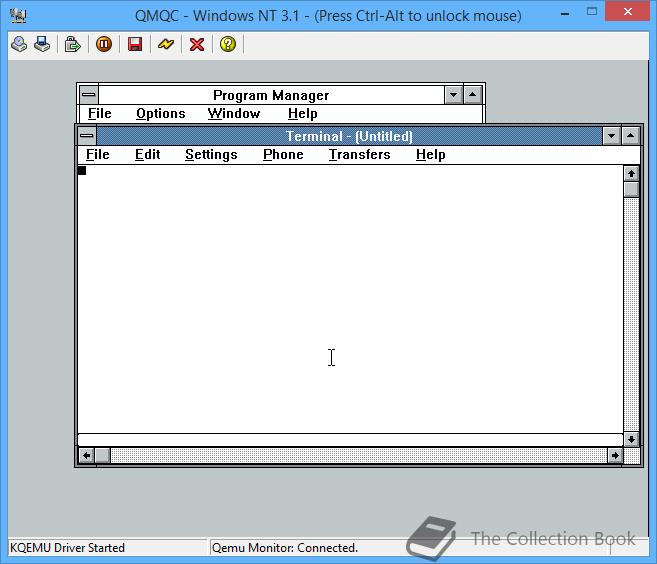Click the Terminal vertical scroll up arrow
The width and height of the screenshot is (657, 564).
[x=631, y=173]
